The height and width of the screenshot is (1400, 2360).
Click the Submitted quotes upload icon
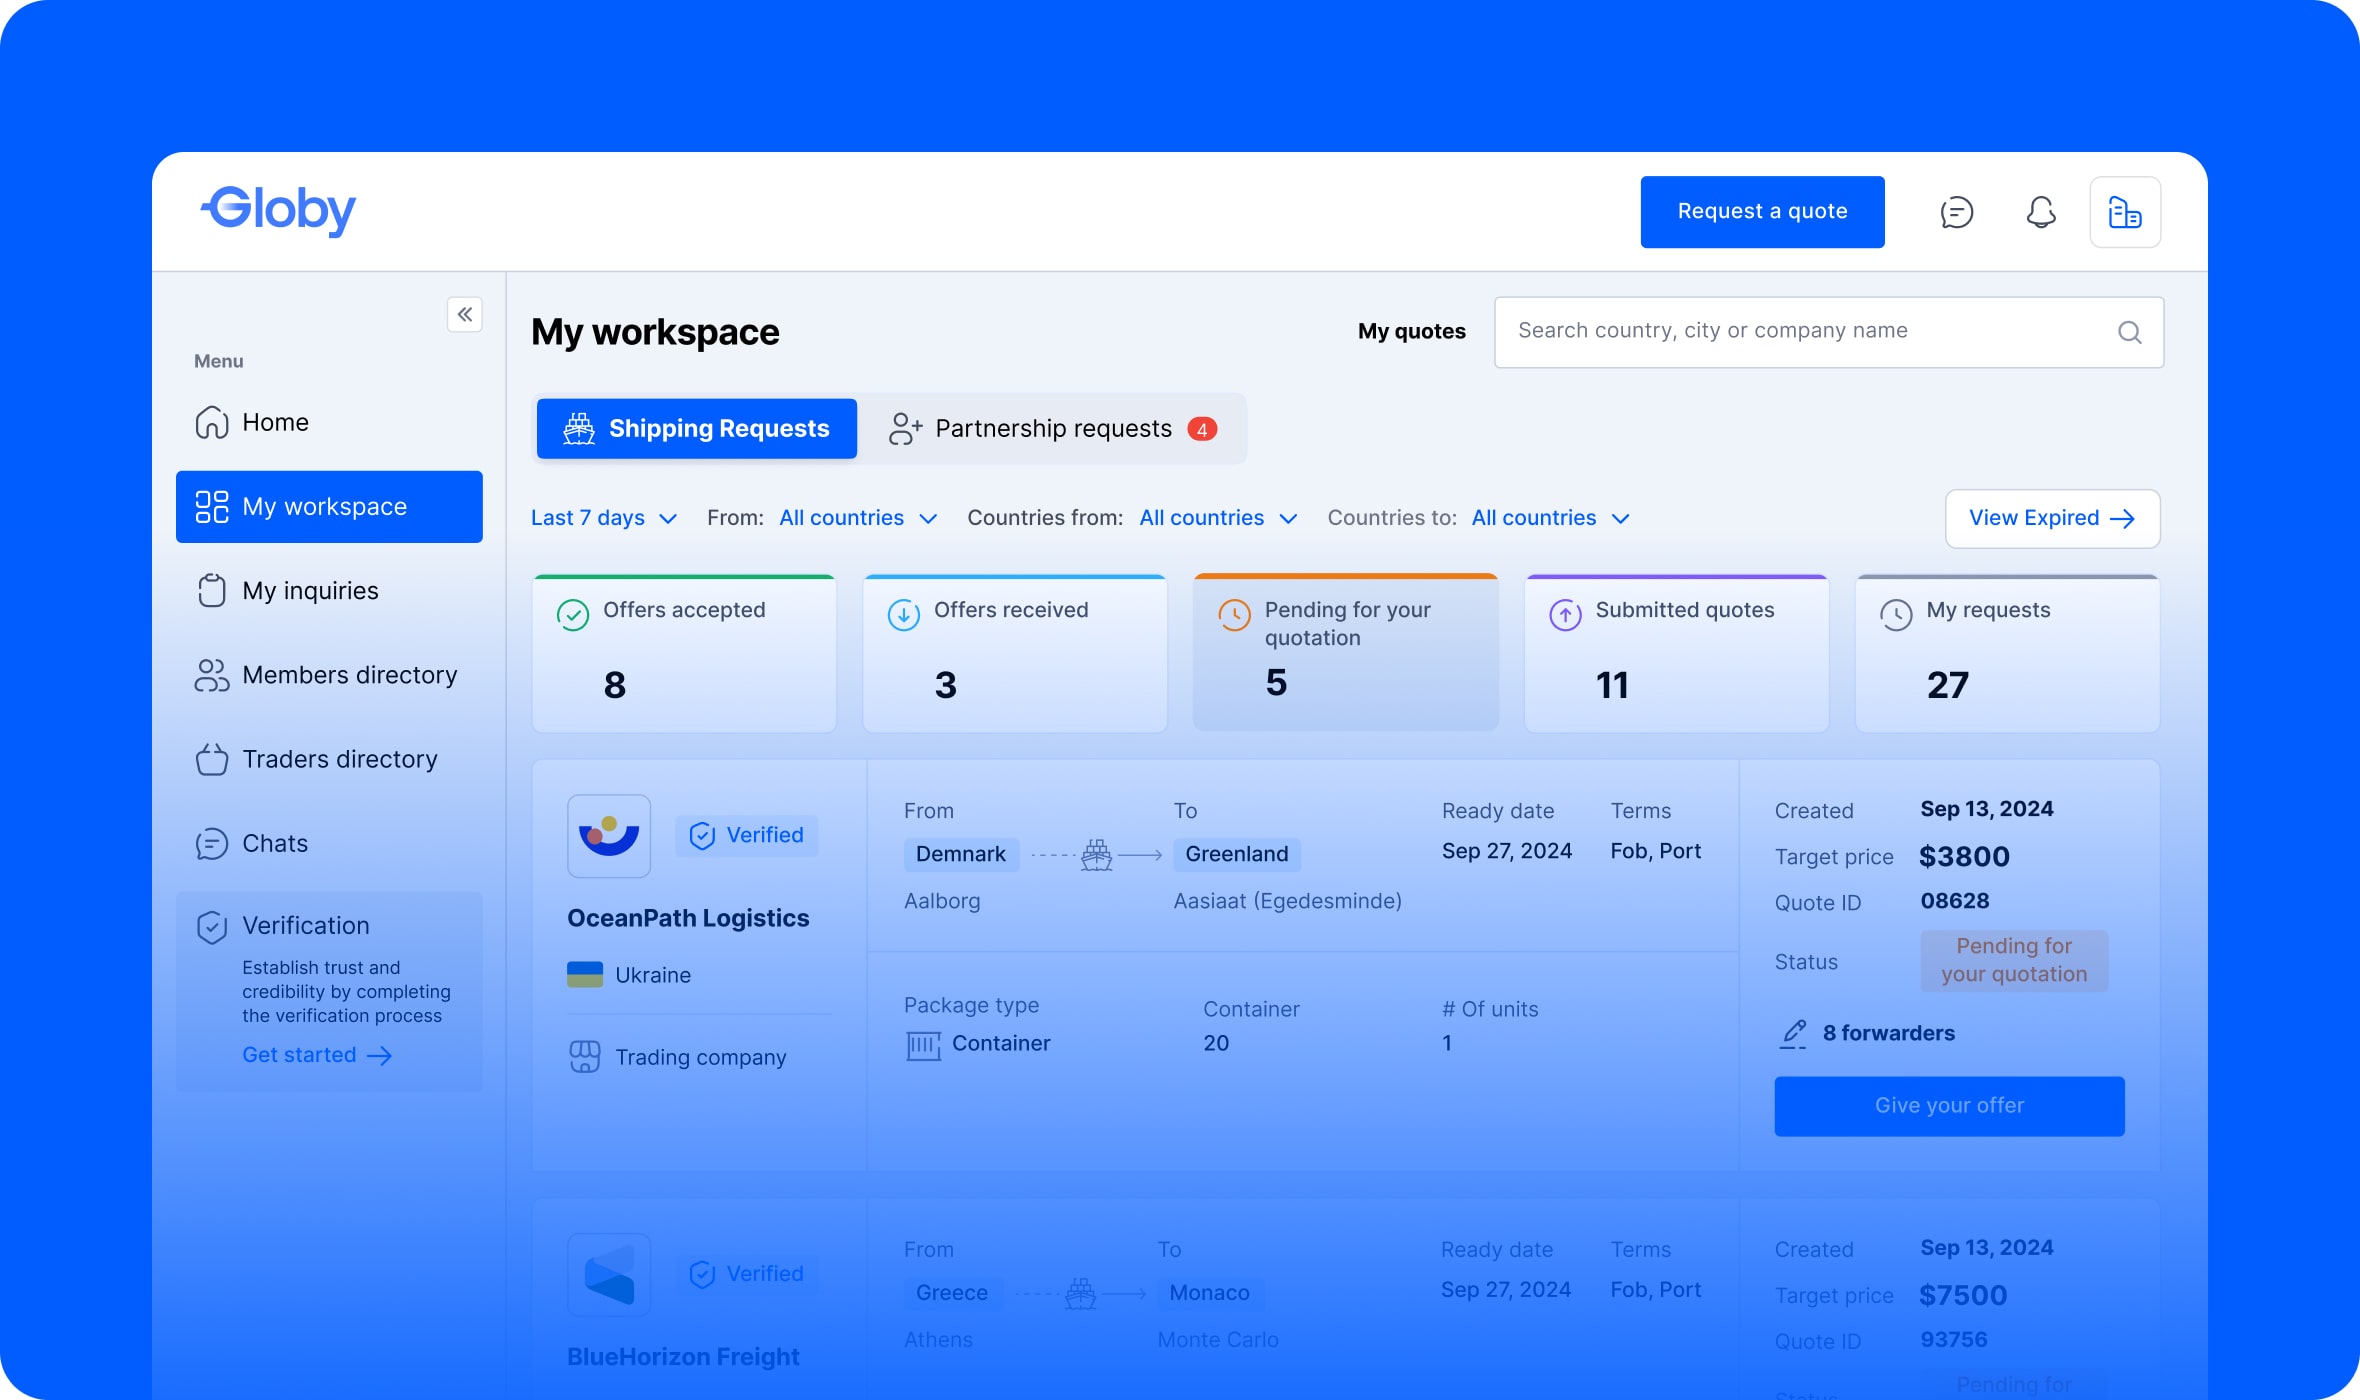click(1565, 615)
